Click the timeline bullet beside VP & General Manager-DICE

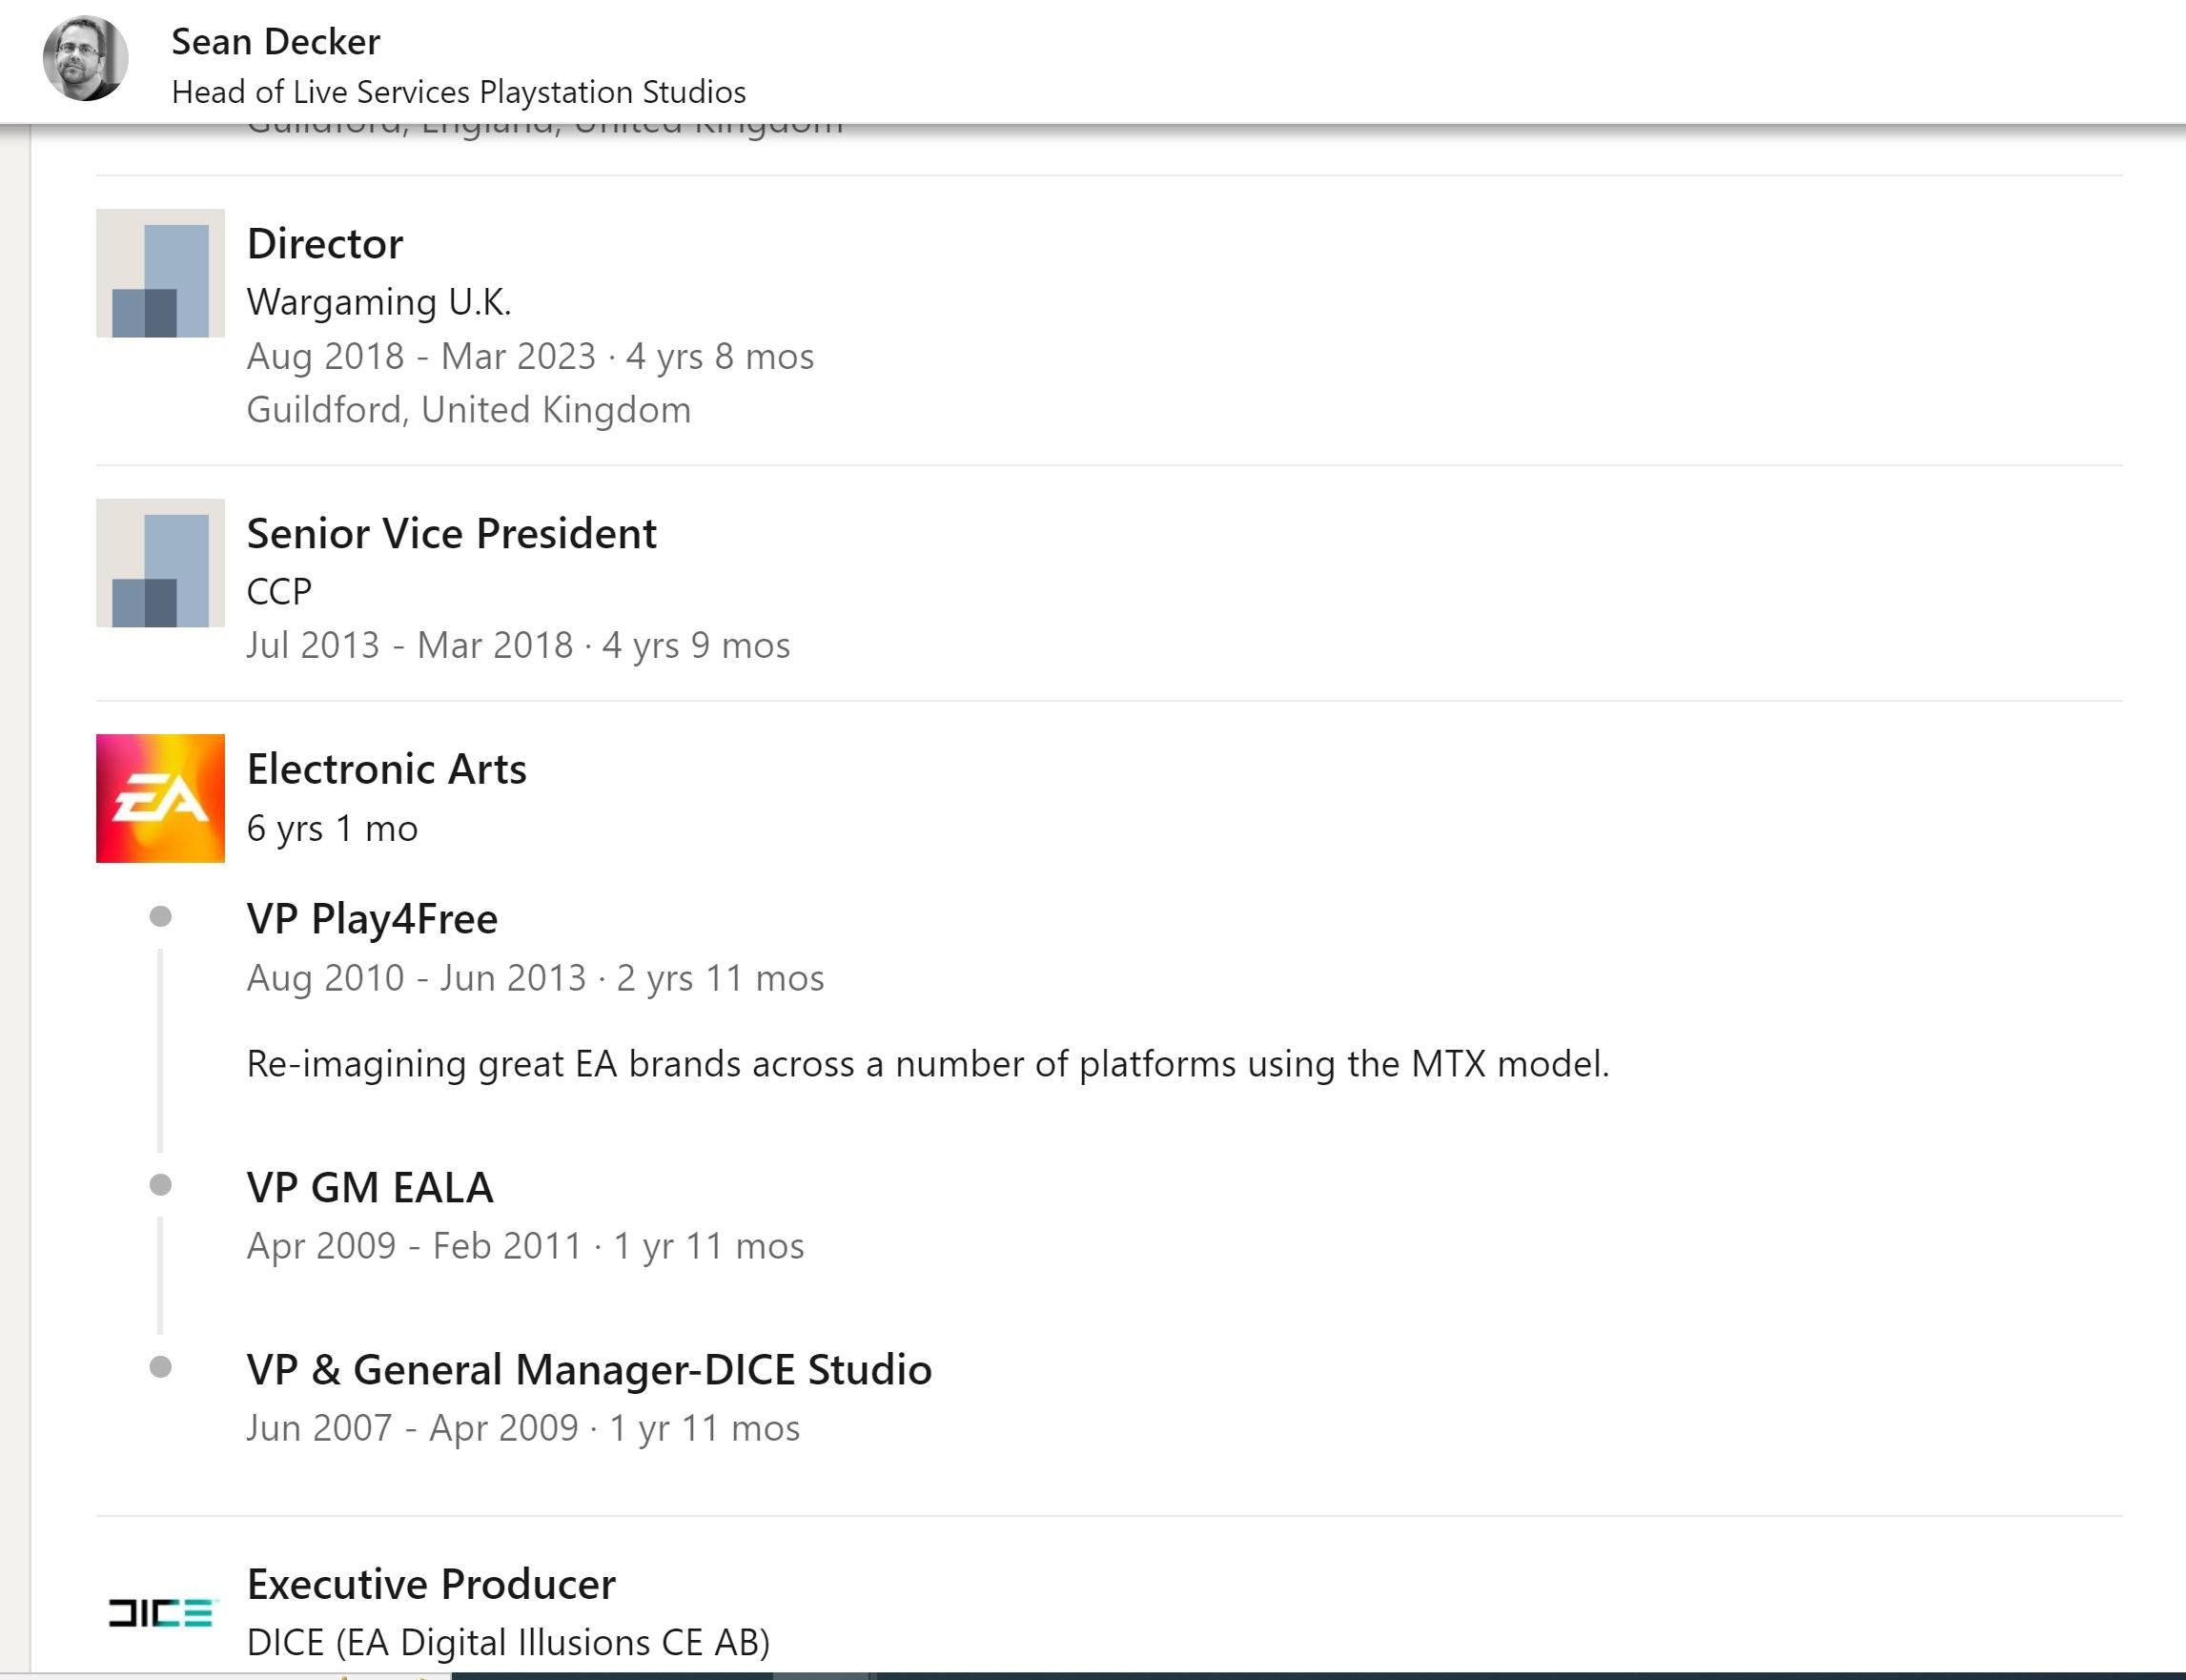click(x=160, y=1367)
